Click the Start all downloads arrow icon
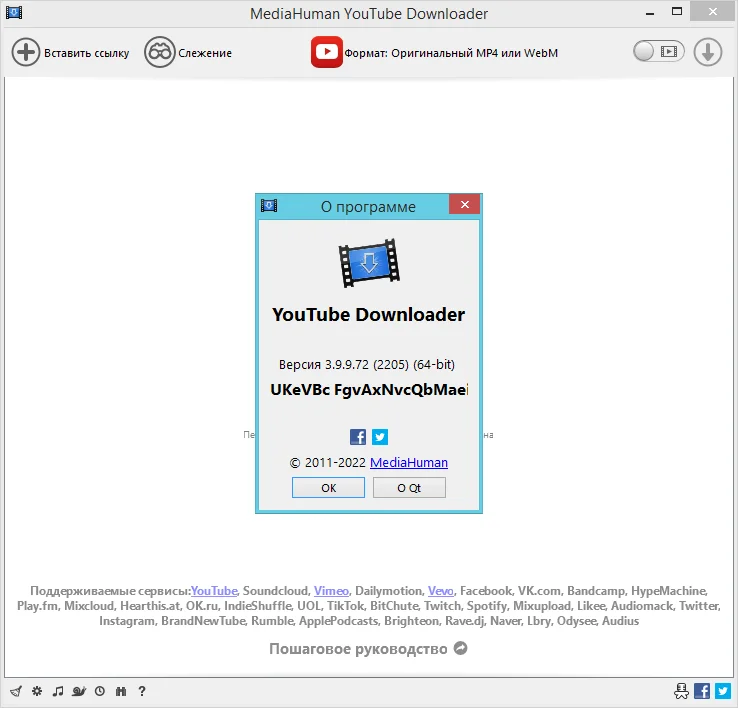 coord(707,52)
